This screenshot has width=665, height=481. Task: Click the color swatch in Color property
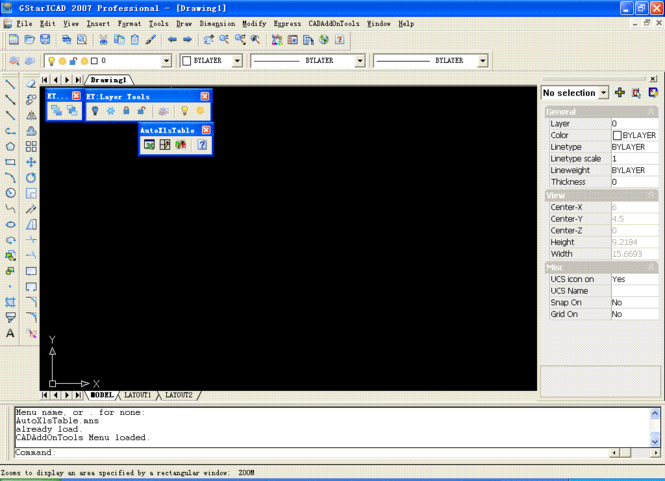pos(617,135)
